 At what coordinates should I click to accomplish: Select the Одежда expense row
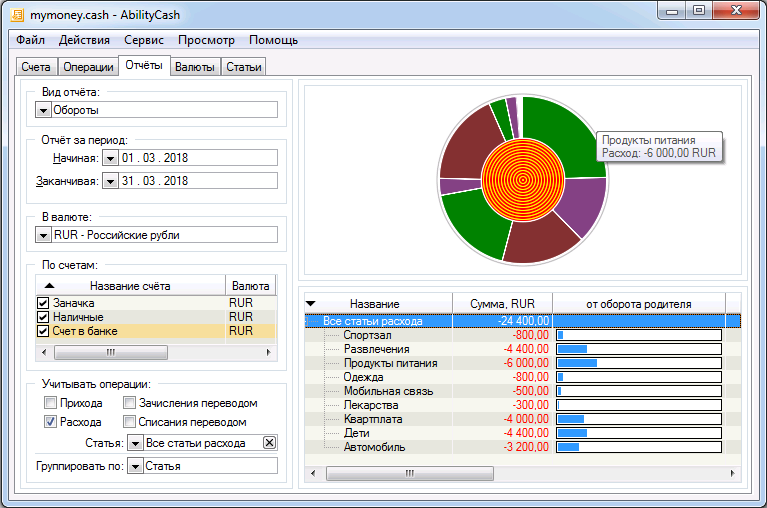[x=522, y=377]
